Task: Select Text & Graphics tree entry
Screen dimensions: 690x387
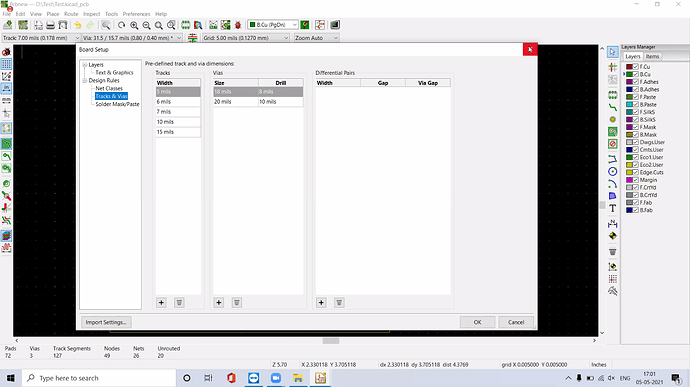Action: pyautogui.click(x=114, y=73)
